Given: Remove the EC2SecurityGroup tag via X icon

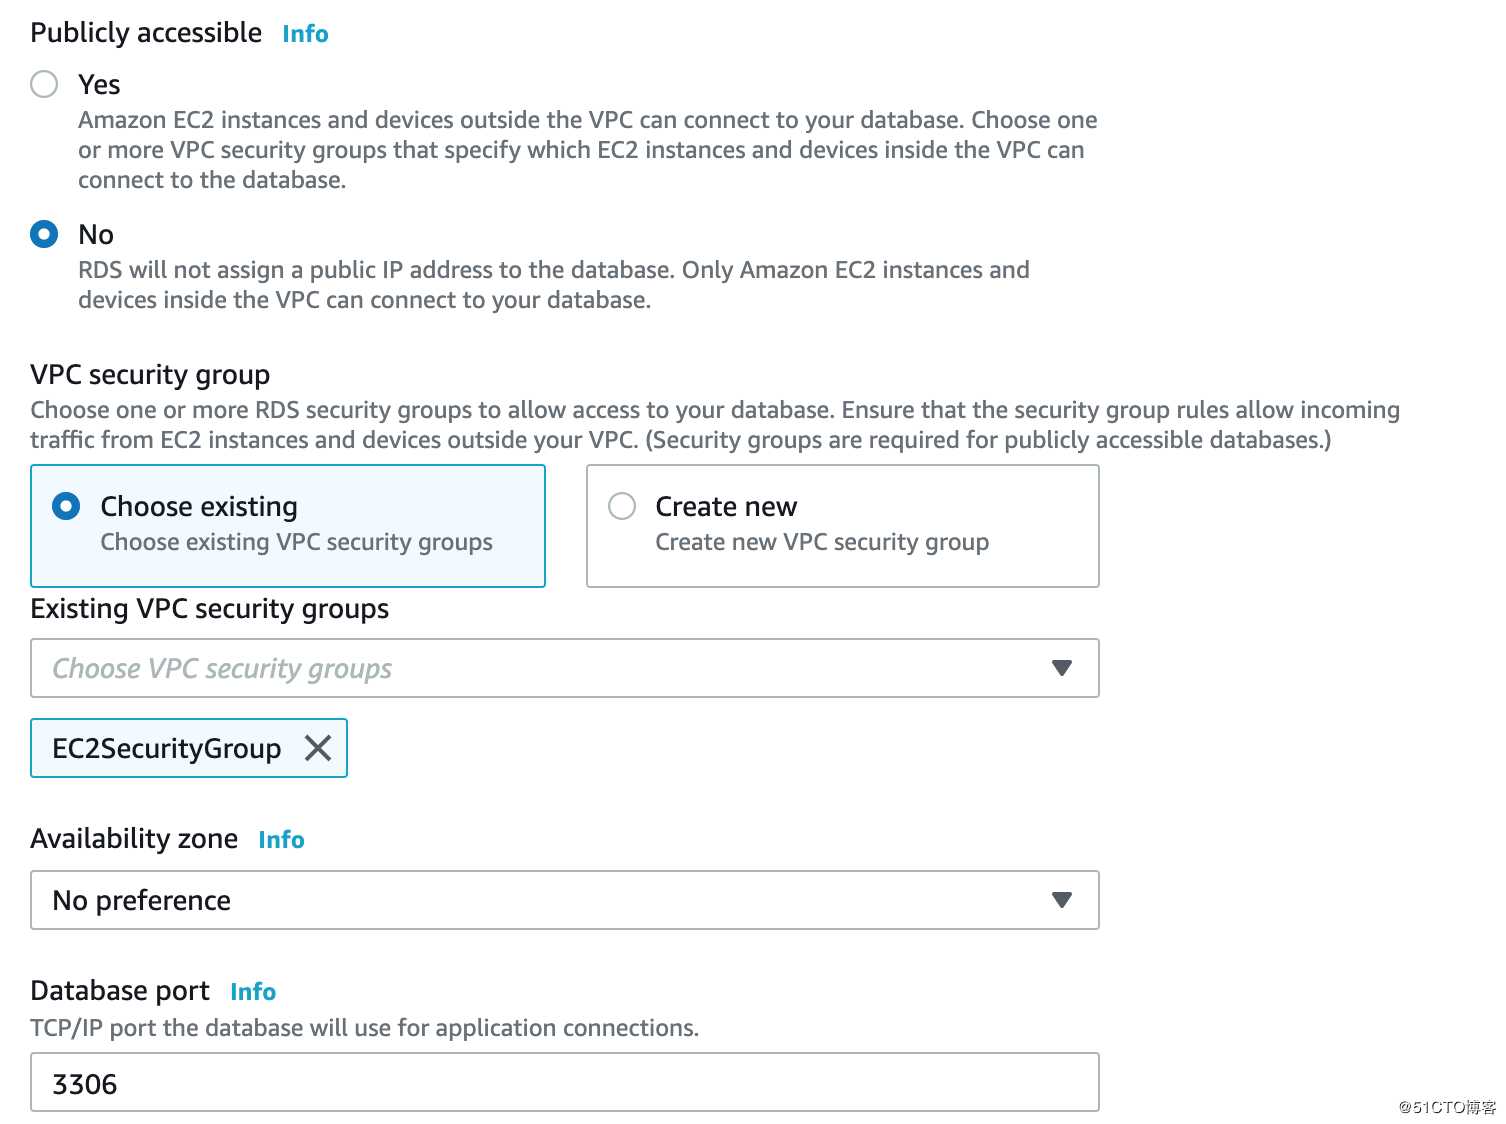Looking at the screenshot, I should point(318,748).
